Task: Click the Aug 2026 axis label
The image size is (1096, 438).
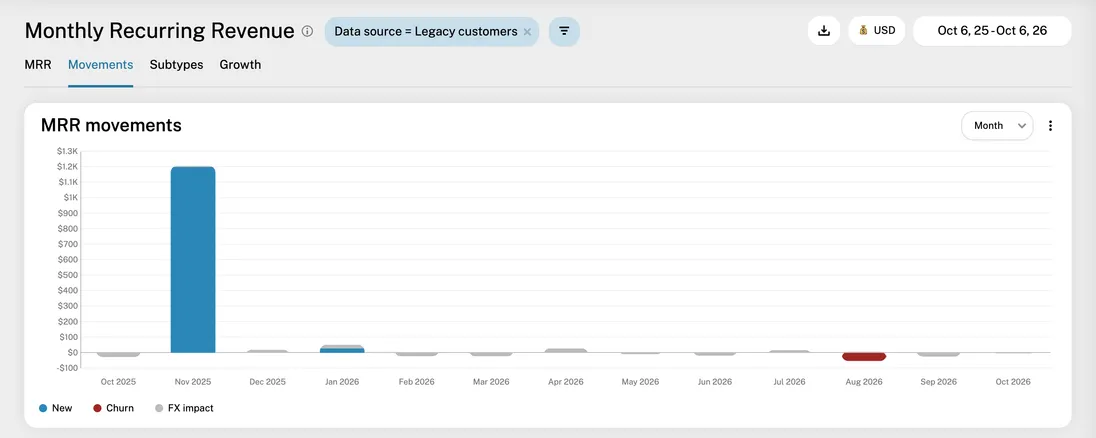Action: (864, 382)
